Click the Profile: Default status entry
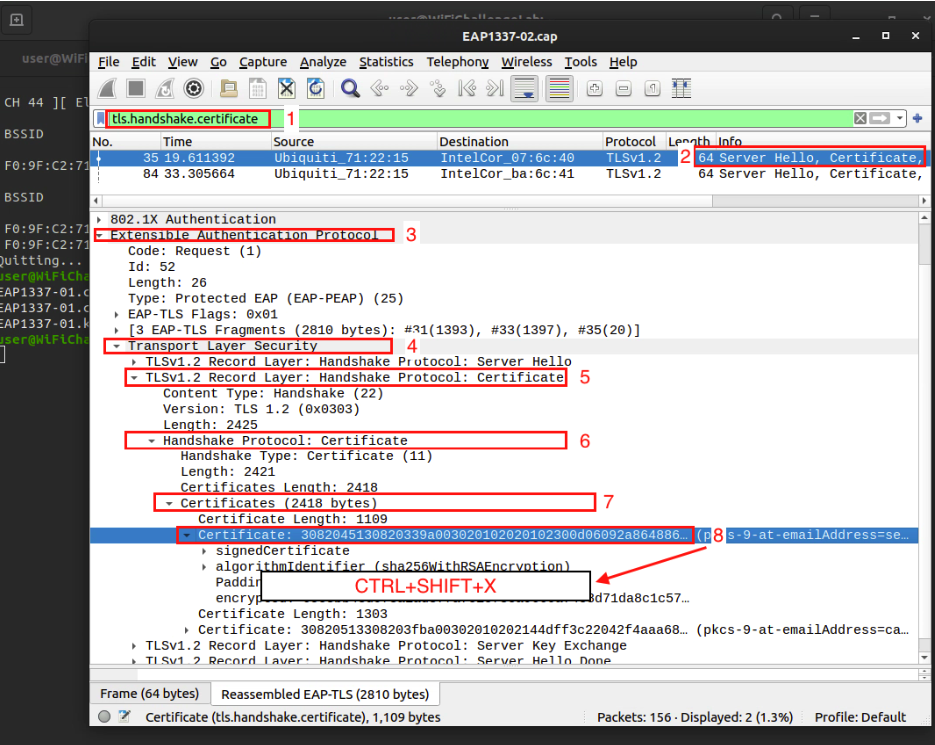Image resolution: width=935 pixels, height=745 pixels. point(860,717)
